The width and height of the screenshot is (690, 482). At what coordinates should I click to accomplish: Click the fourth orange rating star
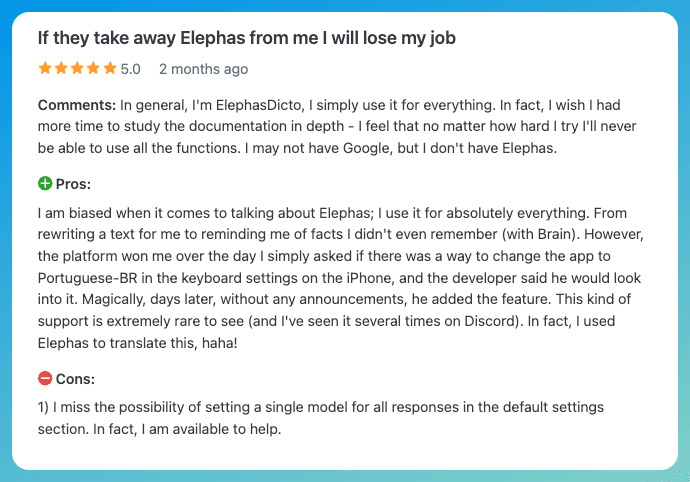[x=94, y=69]
